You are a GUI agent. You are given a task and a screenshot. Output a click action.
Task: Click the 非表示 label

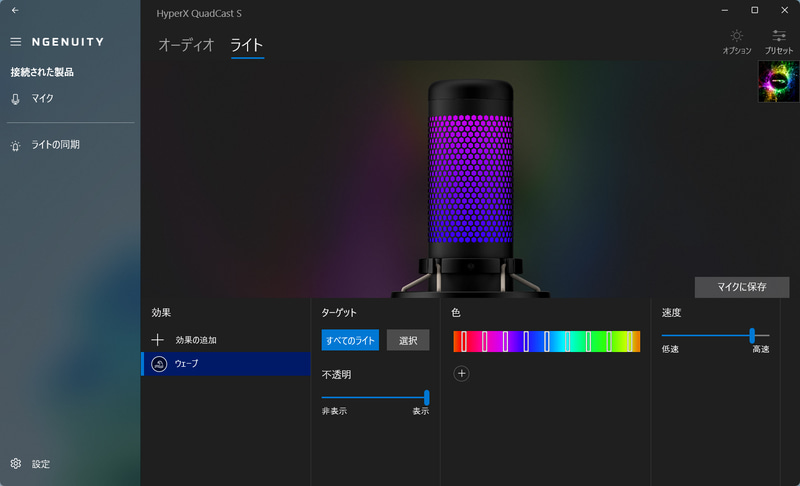[x=334, y=411]
